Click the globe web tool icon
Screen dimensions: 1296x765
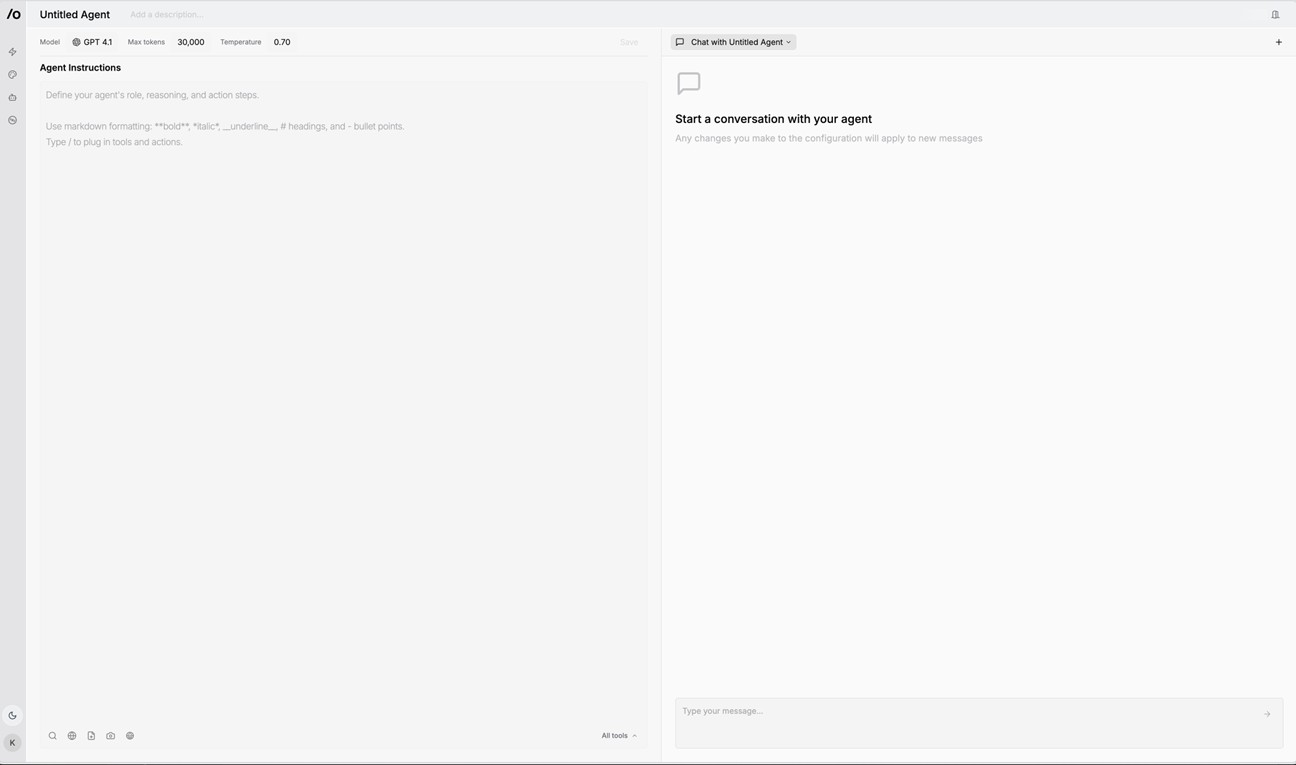pyautogui.click(x=72, y=736)
